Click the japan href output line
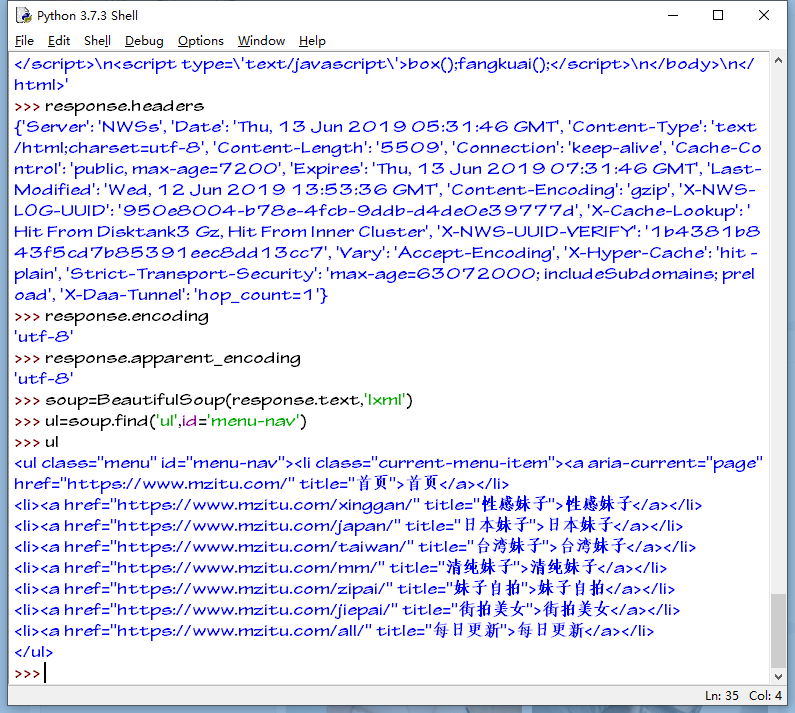The image size is (795, 713). [349, 526]
